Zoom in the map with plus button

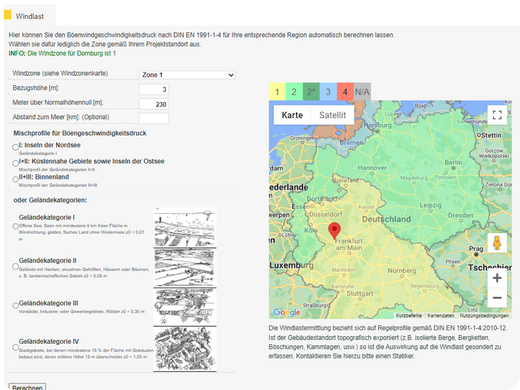(497, 278)
